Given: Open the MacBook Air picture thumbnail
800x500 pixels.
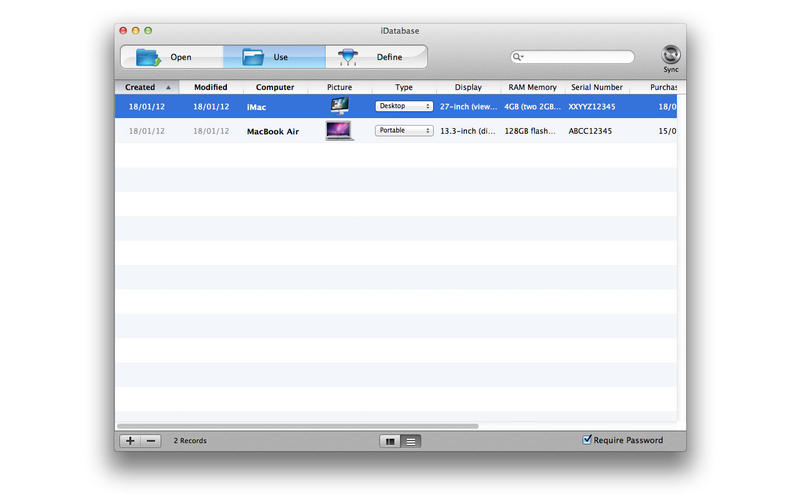Looking at the screenshot, I should [339, 130].
